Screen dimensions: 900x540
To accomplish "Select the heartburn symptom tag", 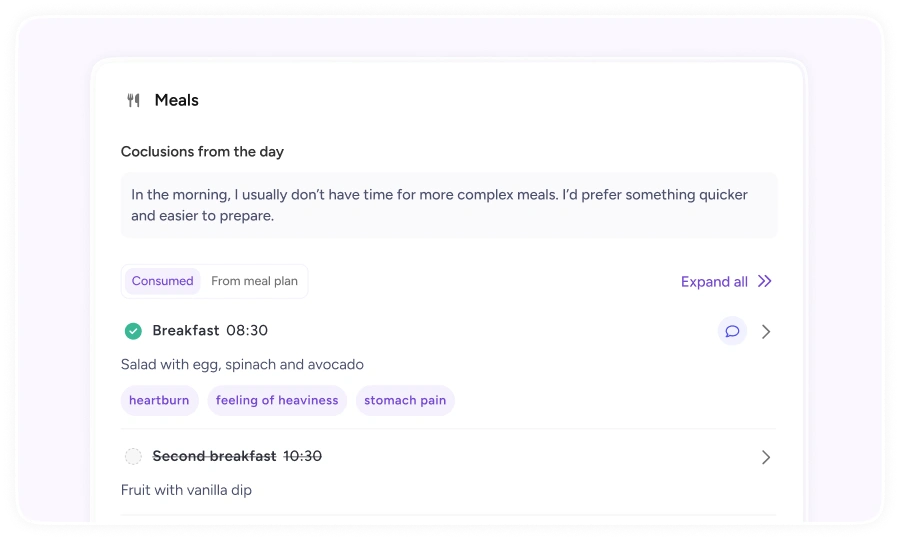I will click(x=159, y=400).
